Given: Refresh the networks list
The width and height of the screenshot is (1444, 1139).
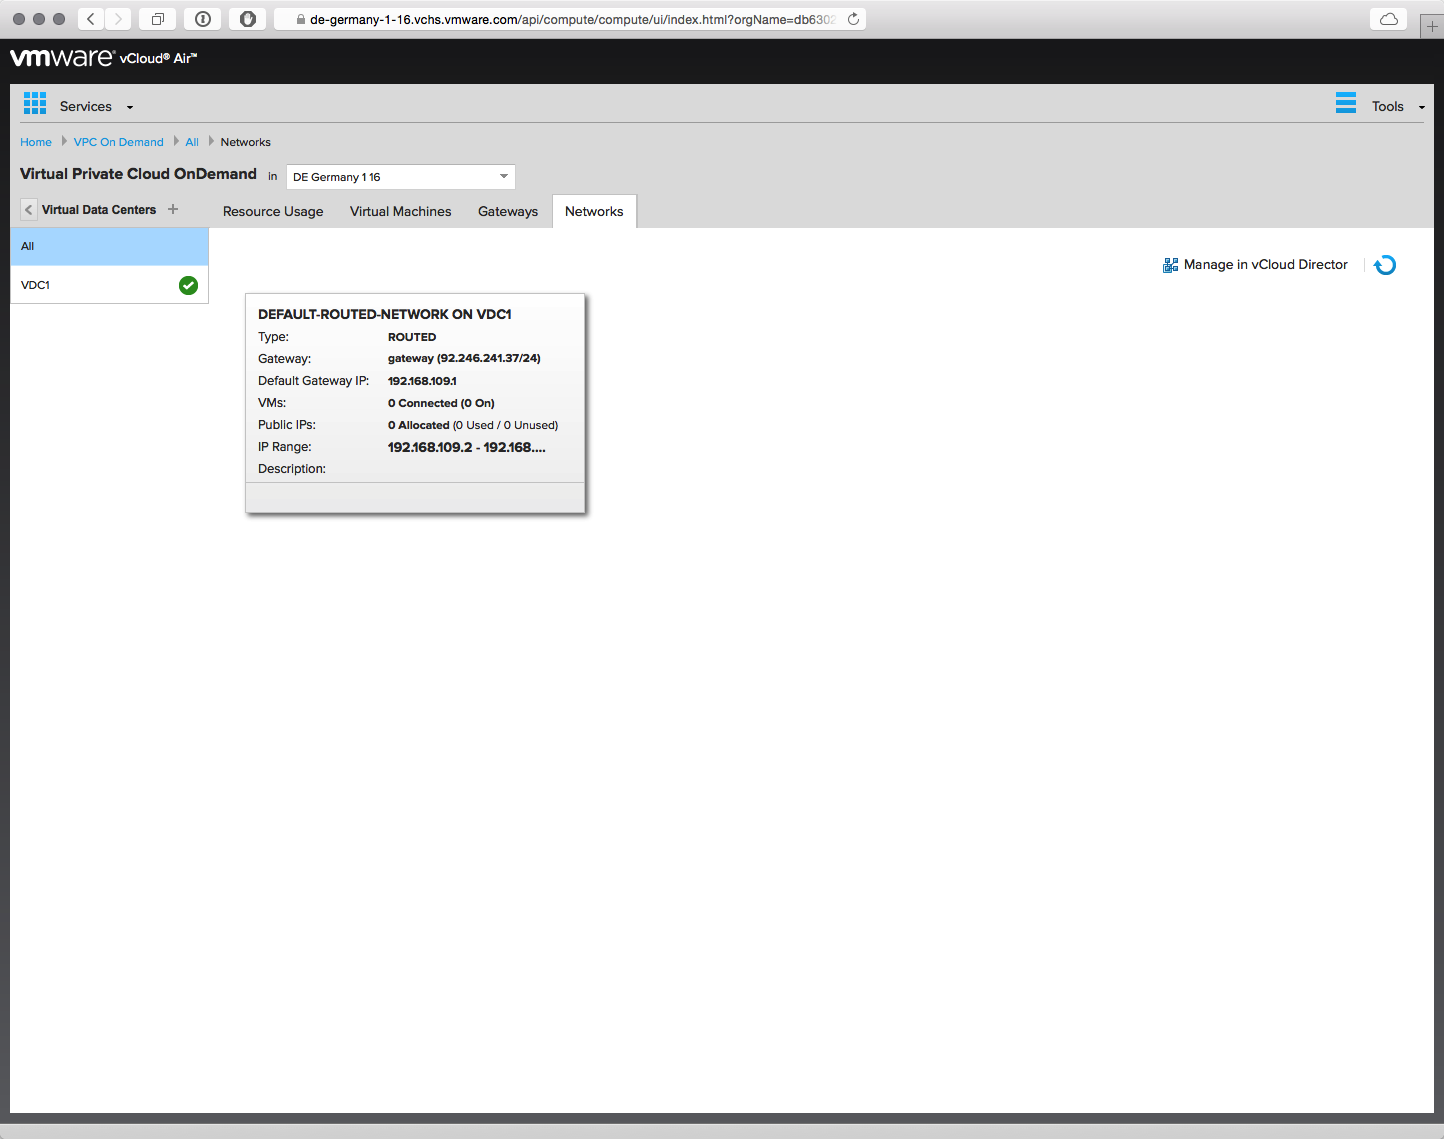Looking at the screenshot, I should coord(1385,265).
